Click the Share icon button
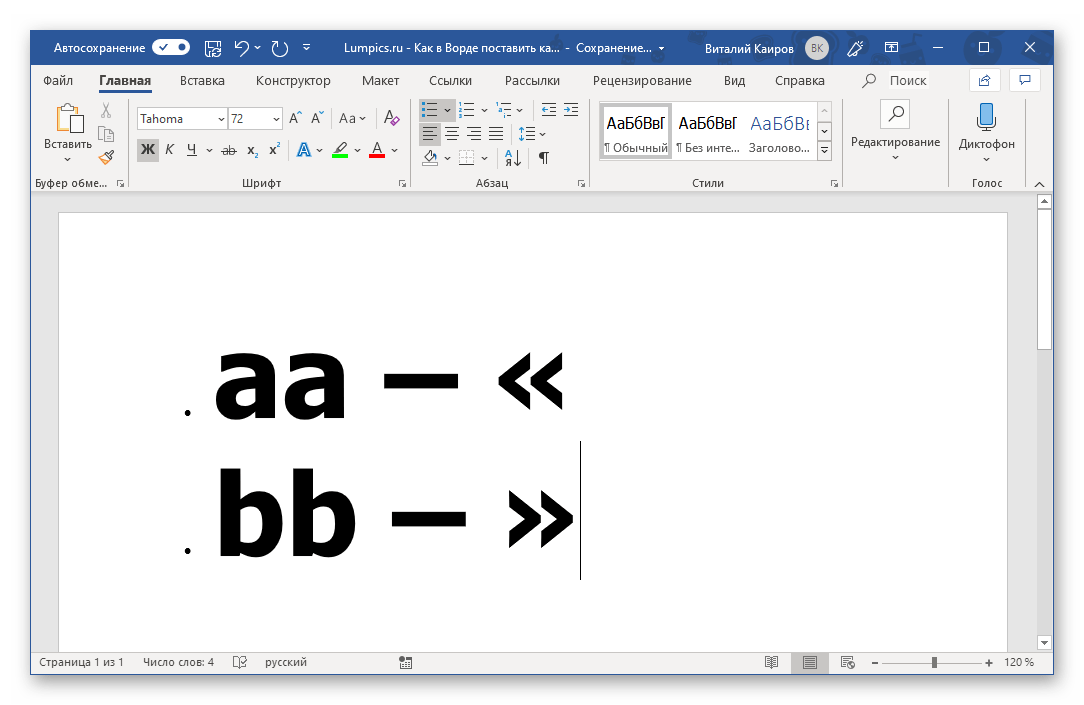 pyautogui.click(x=984, y=80)
